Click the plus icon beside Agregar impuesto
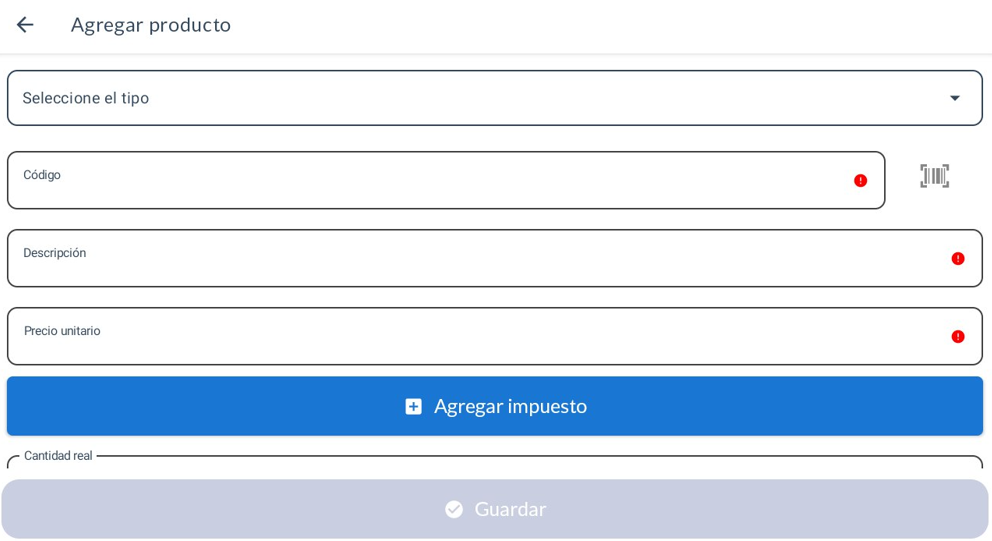The height and width of the screenshot is (541, 992). 413,406
